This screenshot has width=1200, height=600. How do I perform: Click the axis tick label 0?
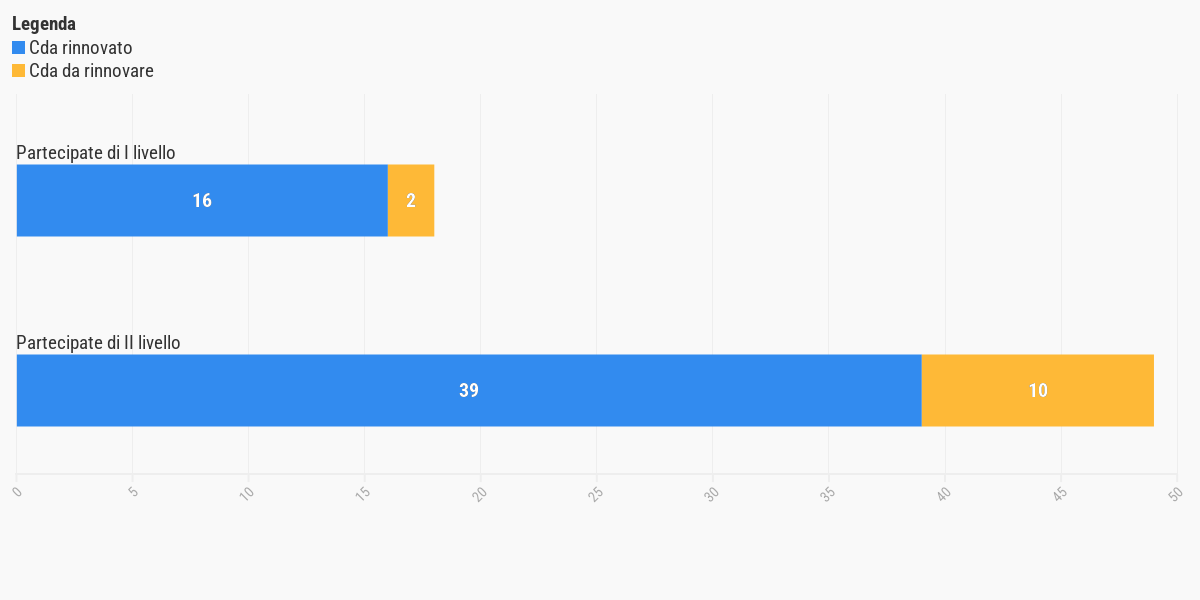coord(16,492)
